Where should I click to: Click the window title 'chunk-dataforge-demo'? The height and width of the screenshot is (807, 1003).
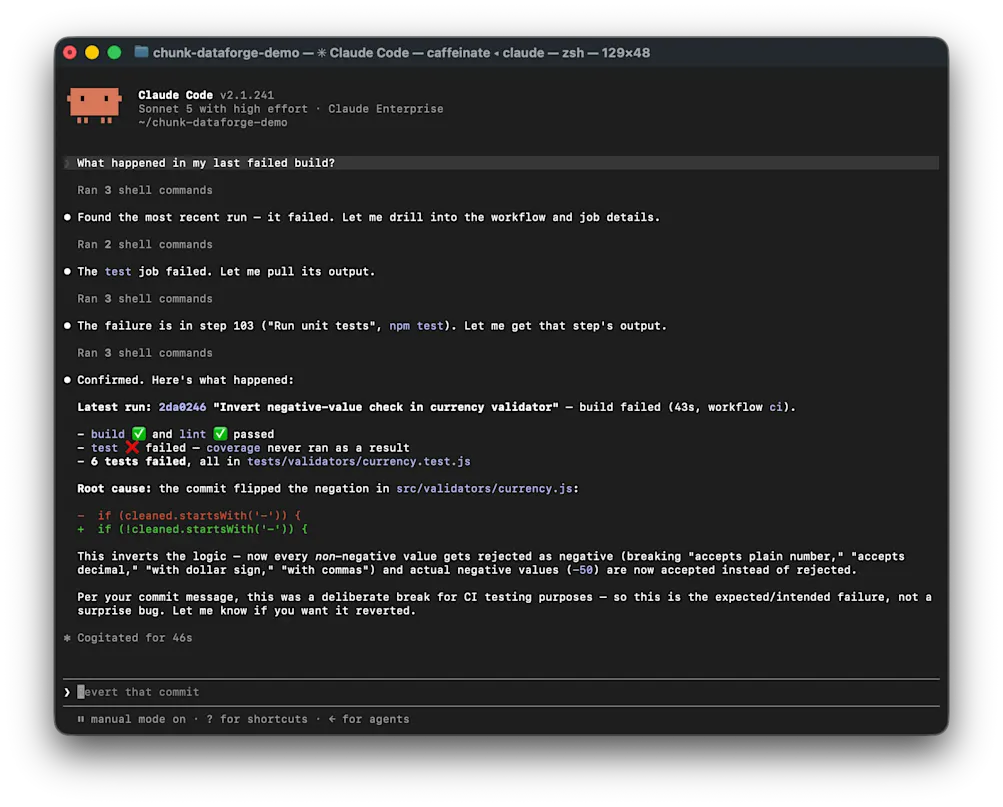(226, 52)
